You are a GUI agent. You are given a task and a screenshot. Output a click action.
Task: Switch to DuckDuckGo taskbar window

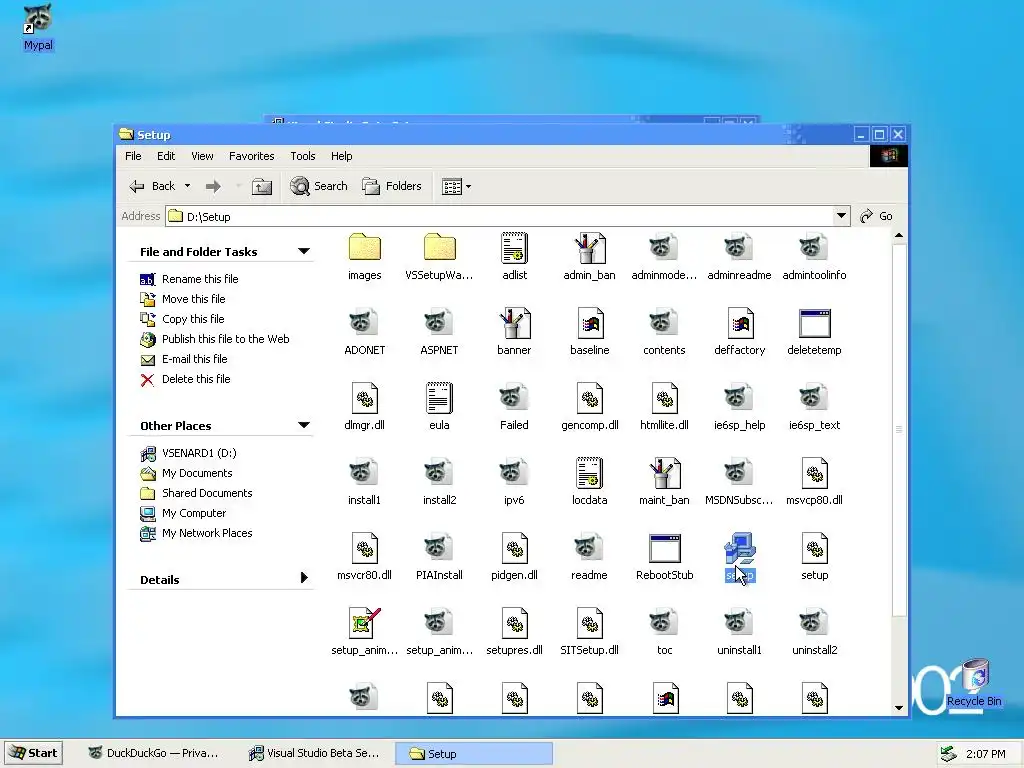coord(154,753)
